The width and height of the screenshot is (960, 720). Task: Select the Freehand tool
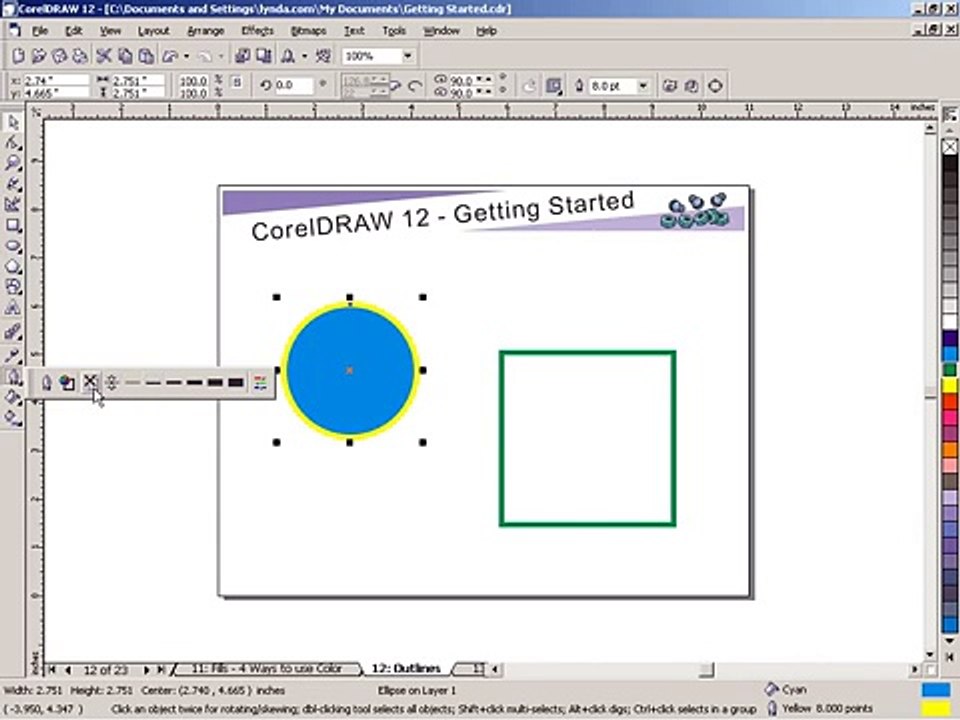(x=13, y=184)
